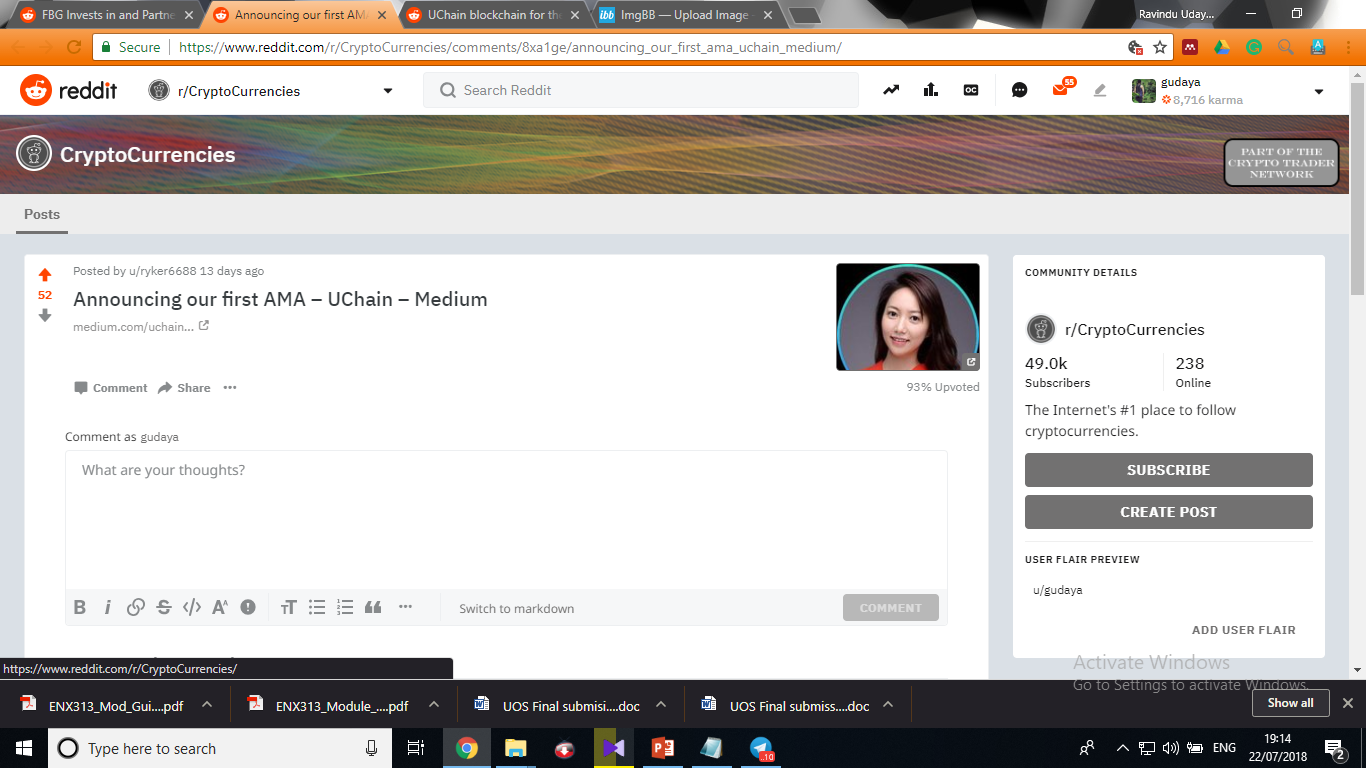
Task: Click Show all downloads
Action: (x=1290, y=703)
